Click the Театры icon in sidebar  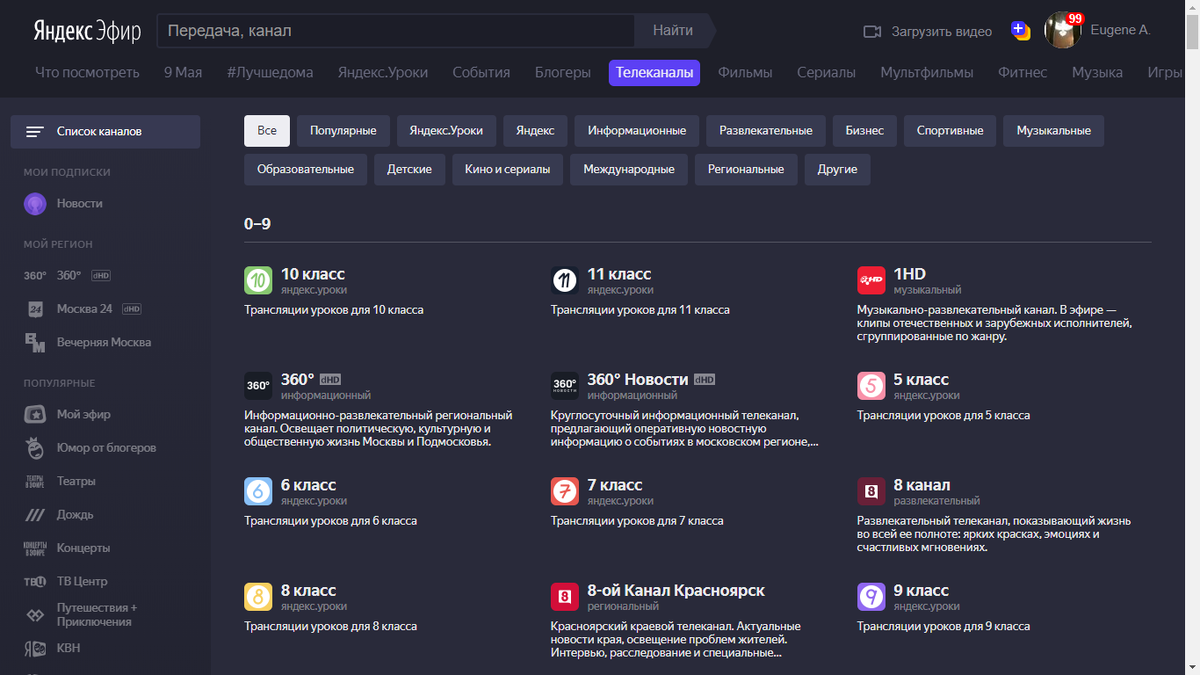[x=35, y=481]
